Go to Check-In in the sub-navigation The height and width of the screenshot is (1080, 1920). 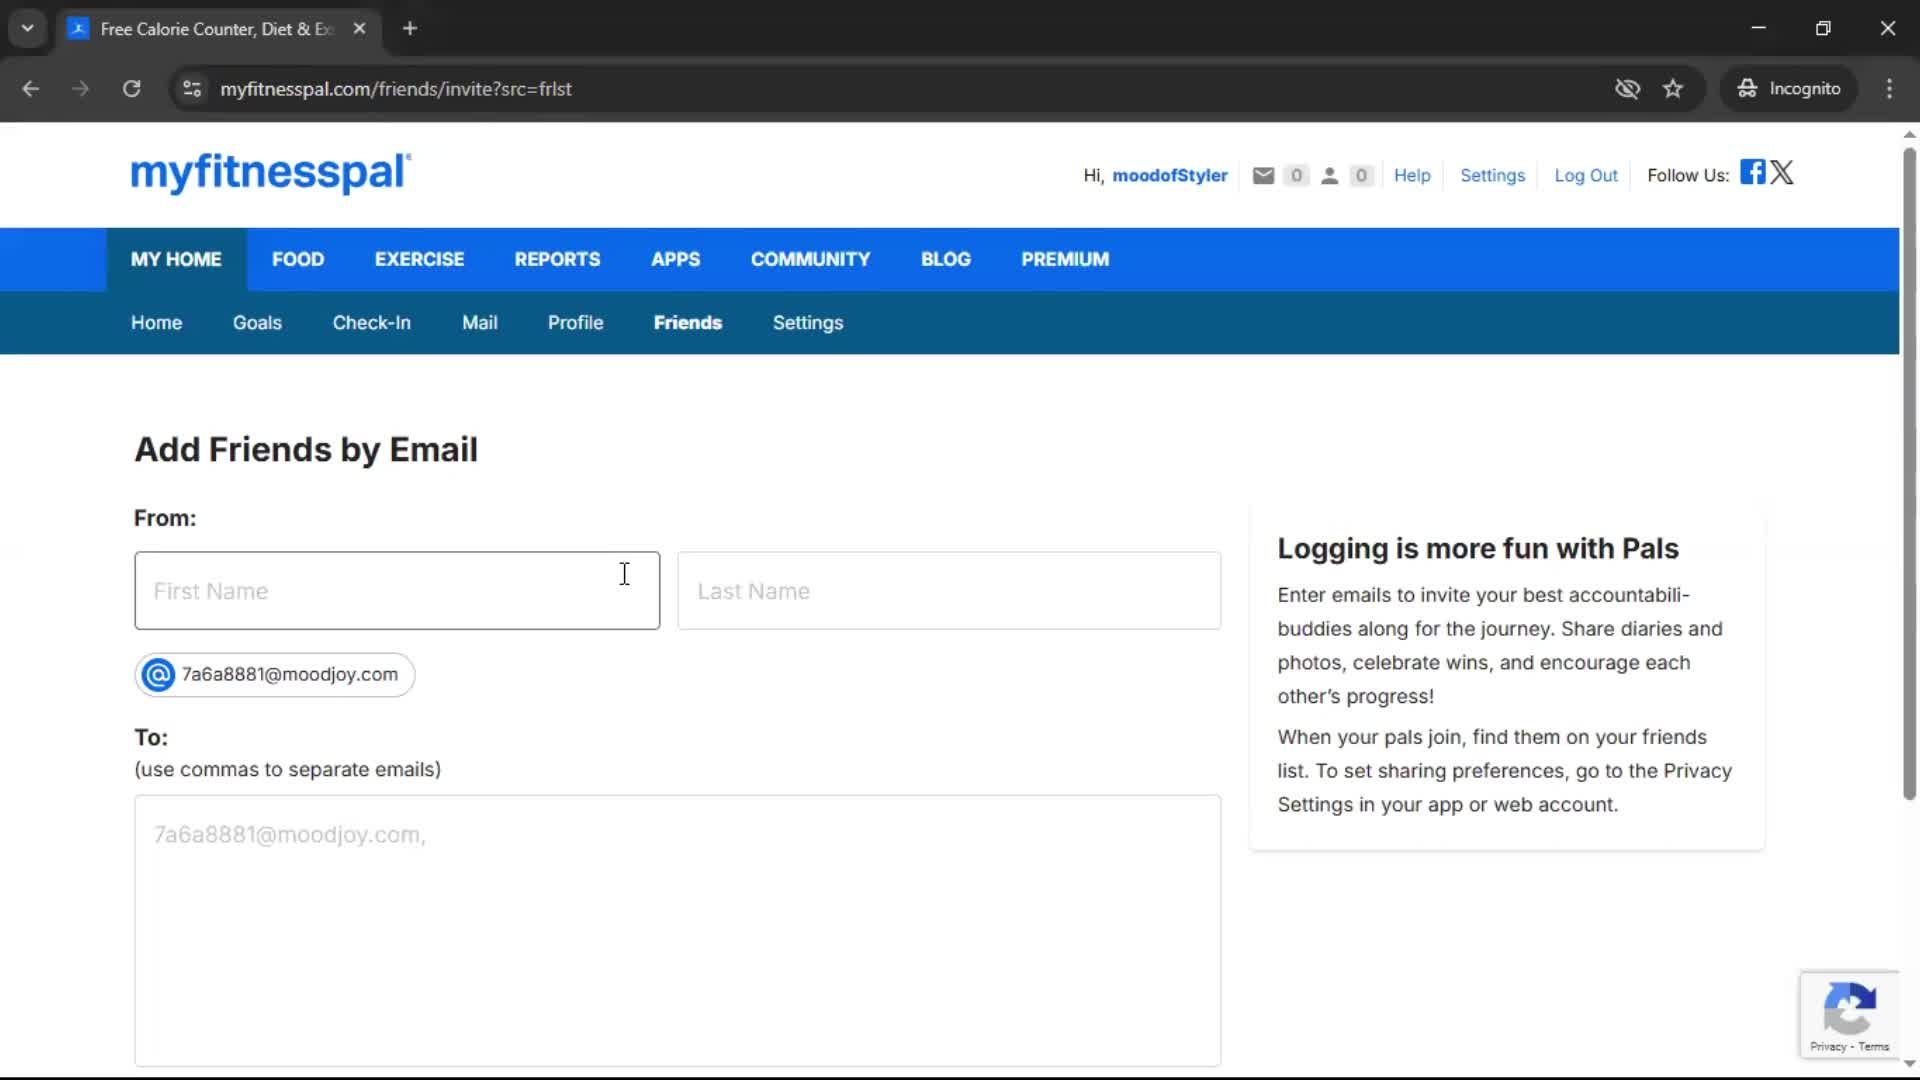click(371, 323)
